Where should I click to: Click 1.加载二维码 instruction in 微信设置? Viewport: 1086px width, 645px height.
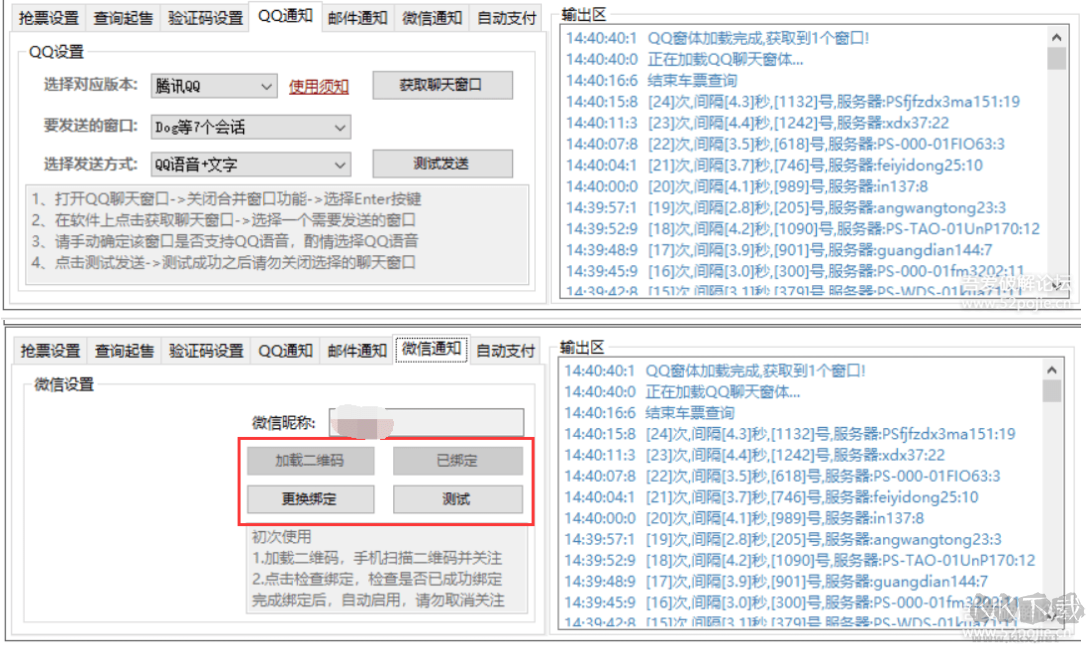377,558
